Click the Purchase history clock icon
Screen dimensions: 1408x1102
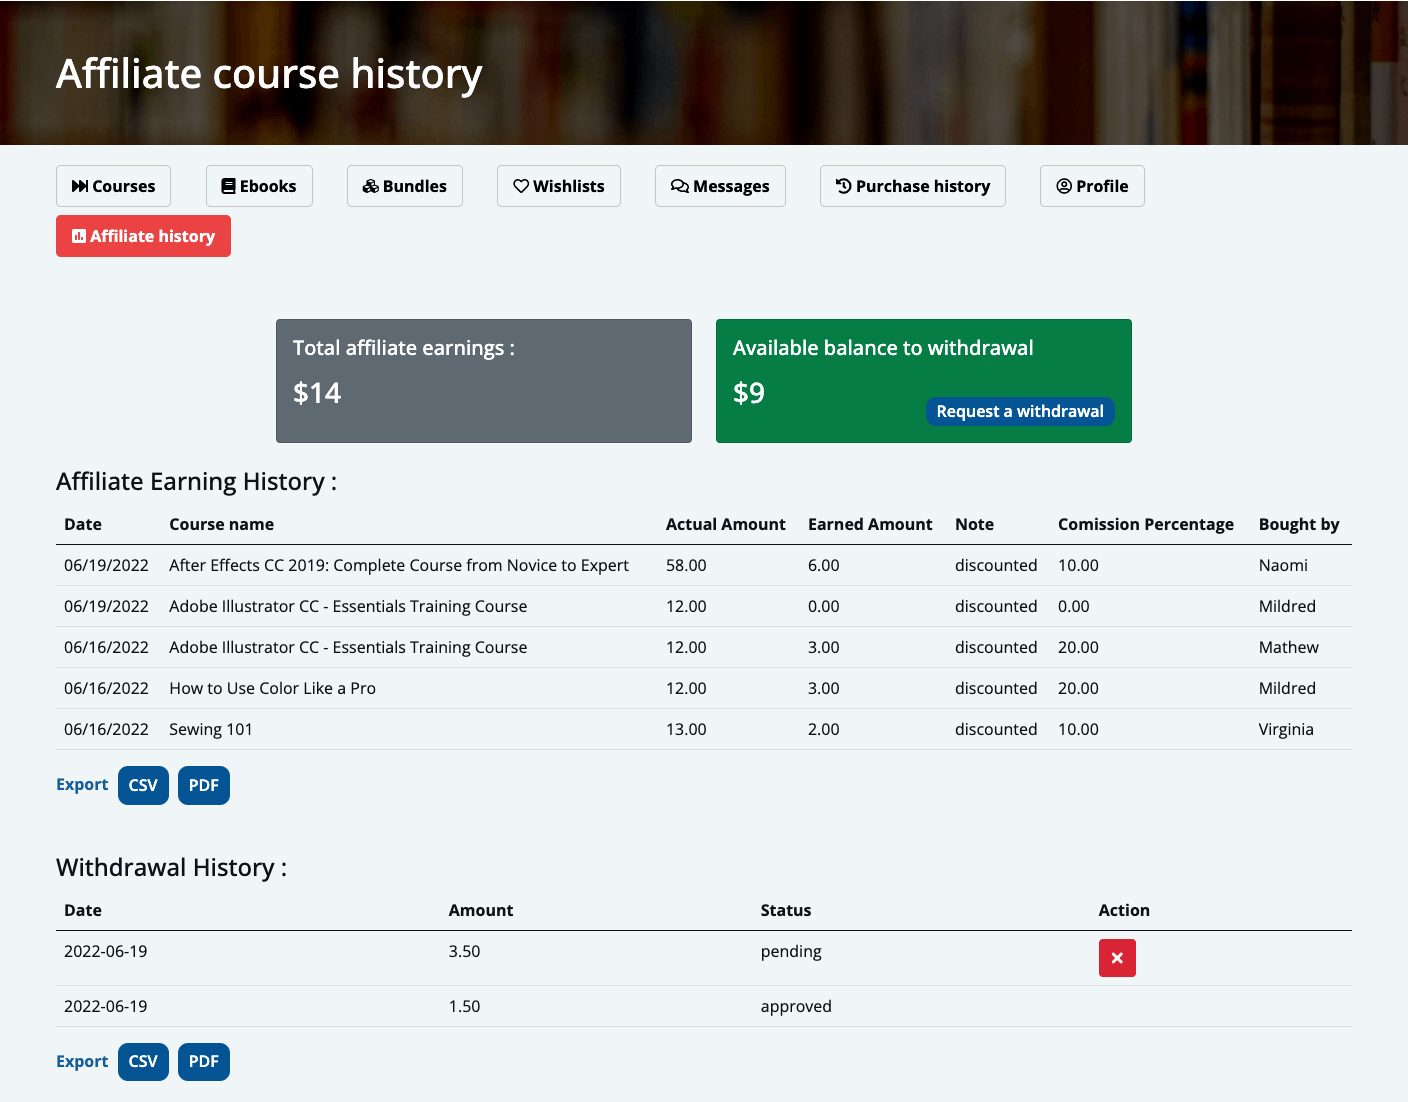click(x=844, y=186)
